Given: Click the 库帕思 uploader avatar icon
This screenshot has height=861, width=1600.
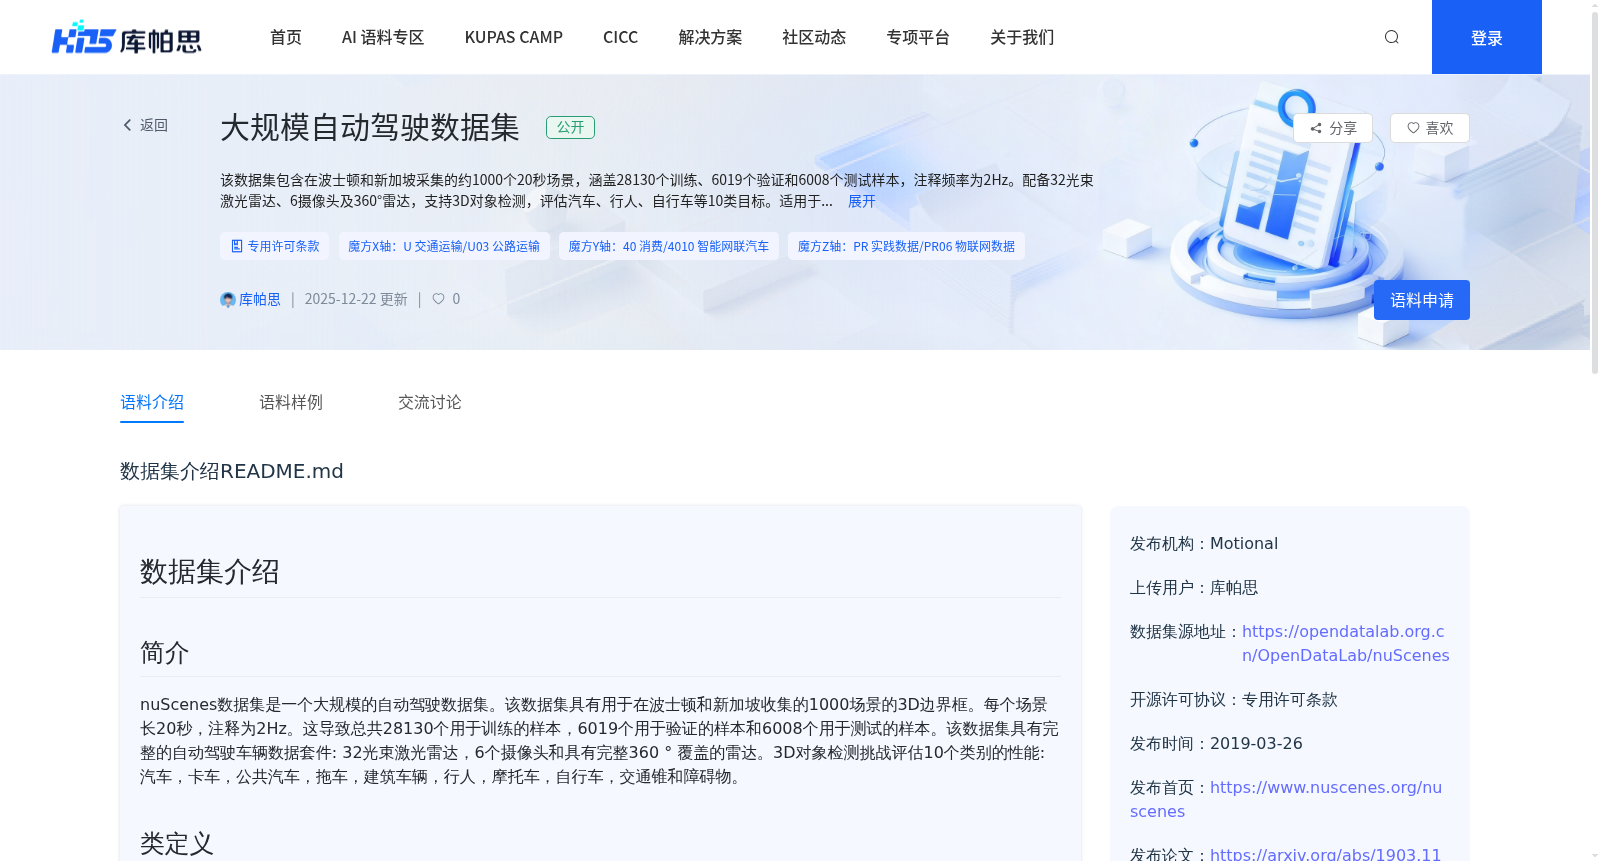Looking at the screenshot, I should (x=228, y=299).
